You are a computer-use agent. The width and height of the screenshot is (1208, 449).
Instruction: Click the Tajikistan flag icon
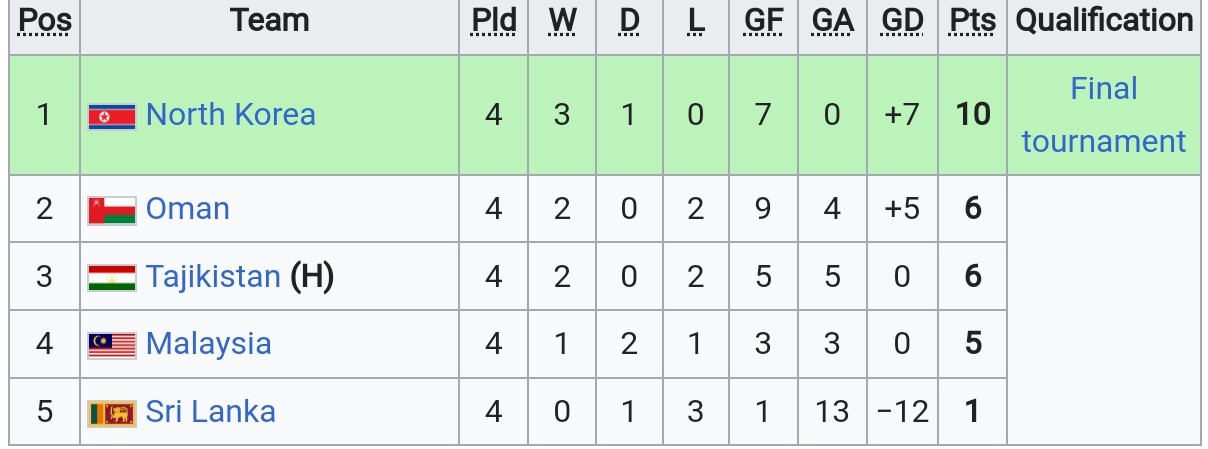(112, 277)
